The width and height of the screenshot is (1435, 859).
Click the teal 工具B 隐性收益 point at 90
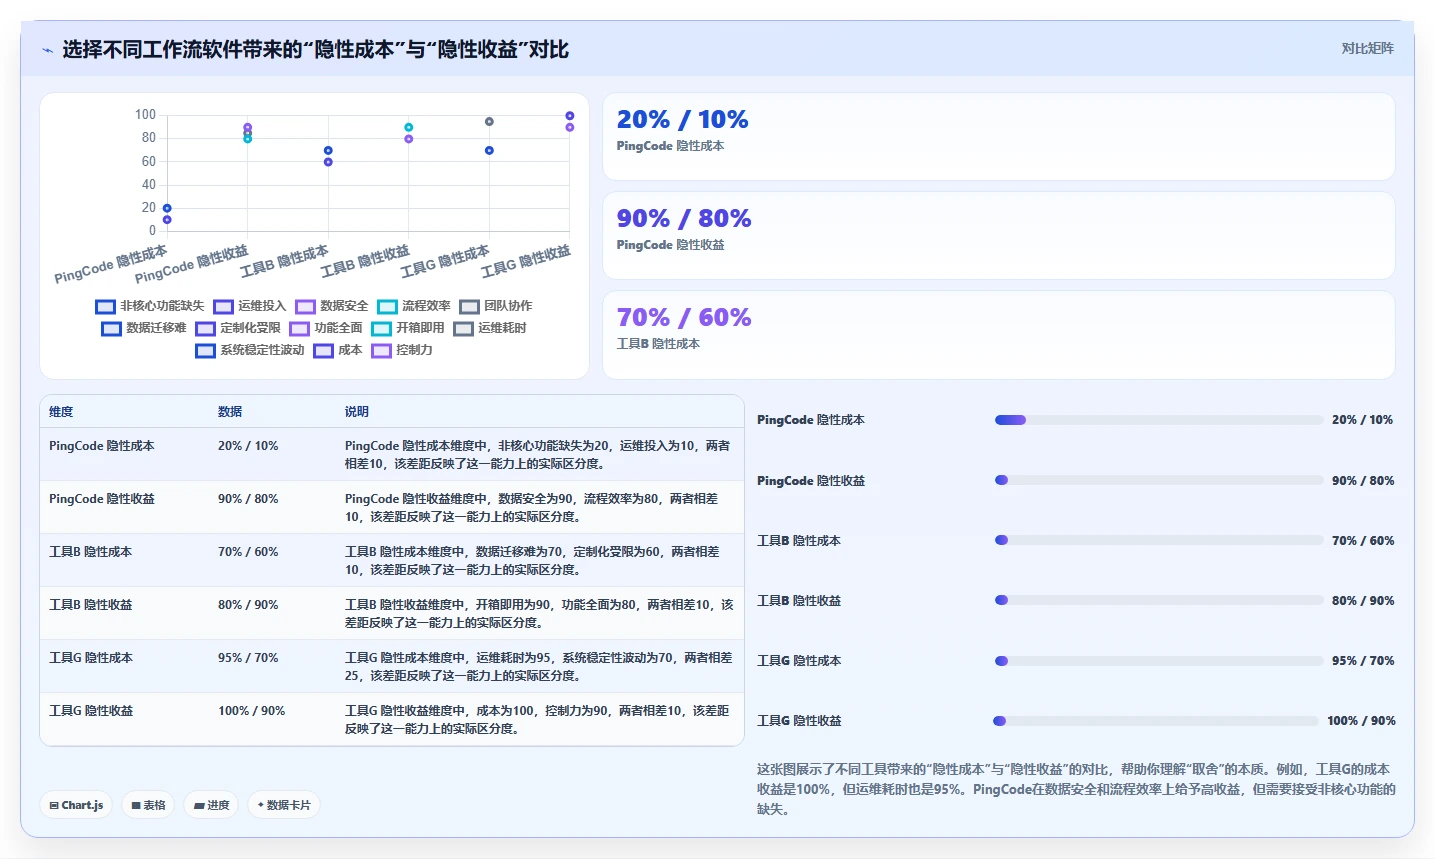coord(409,127)
